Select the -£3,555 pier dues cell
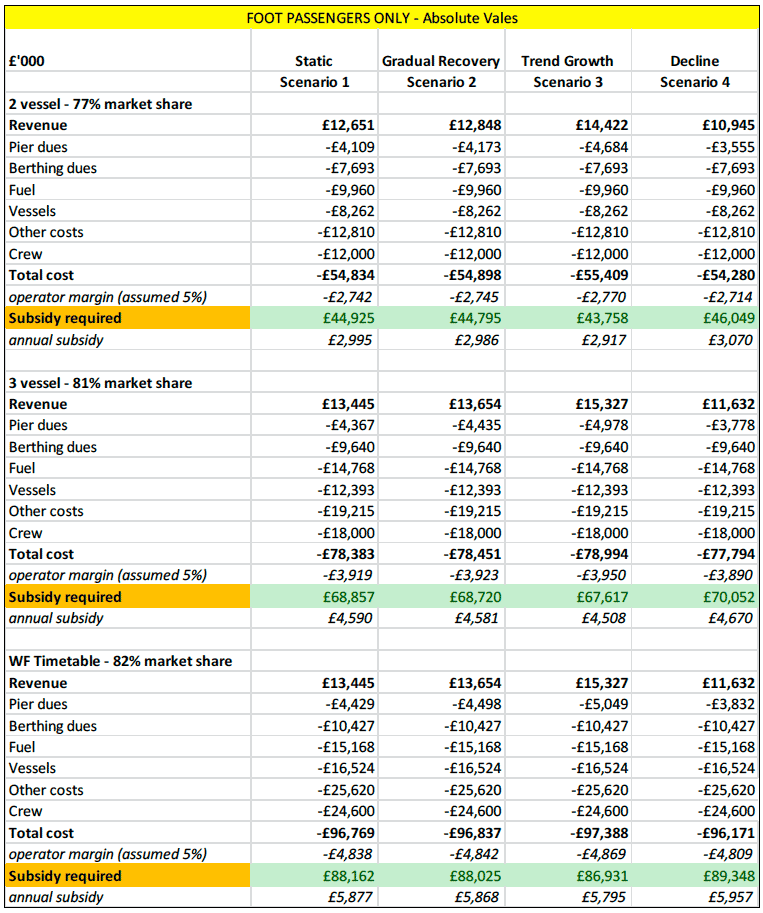Image resolution: width=763 pixels, height=913 pixels. click(x=730, y=147)
